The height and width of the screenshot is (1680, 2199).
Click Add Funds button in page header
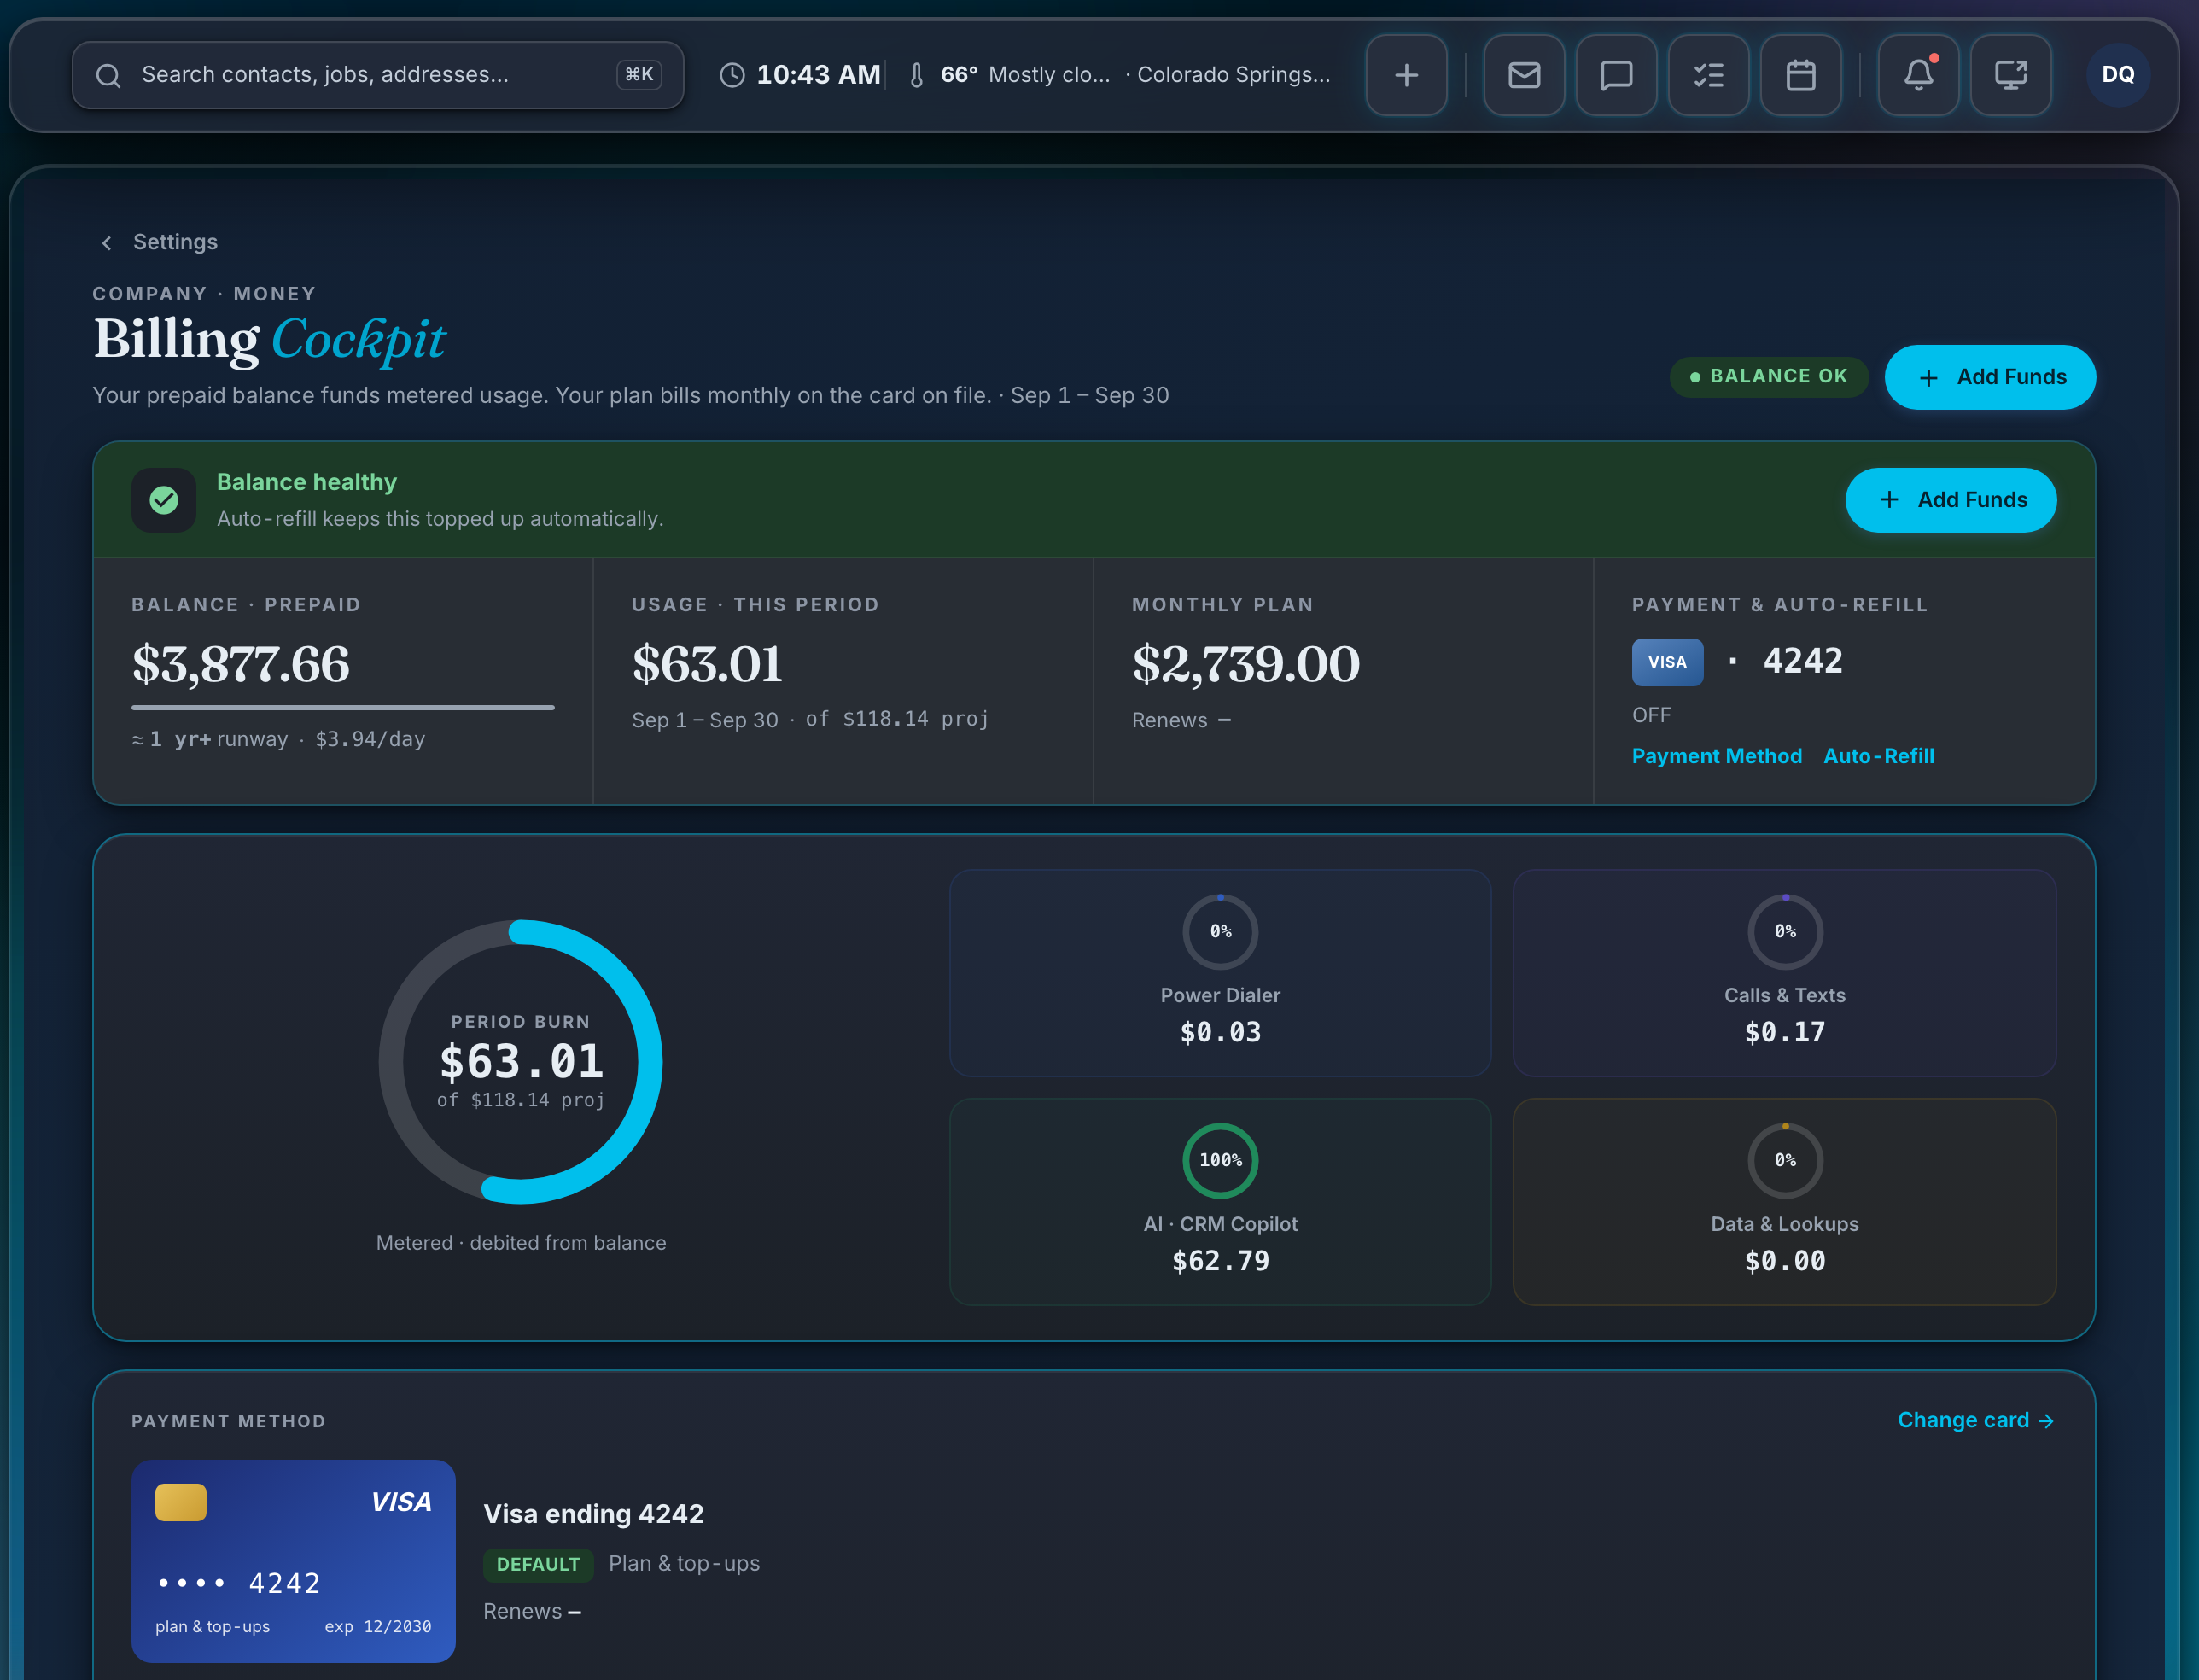click(1990, 377)
